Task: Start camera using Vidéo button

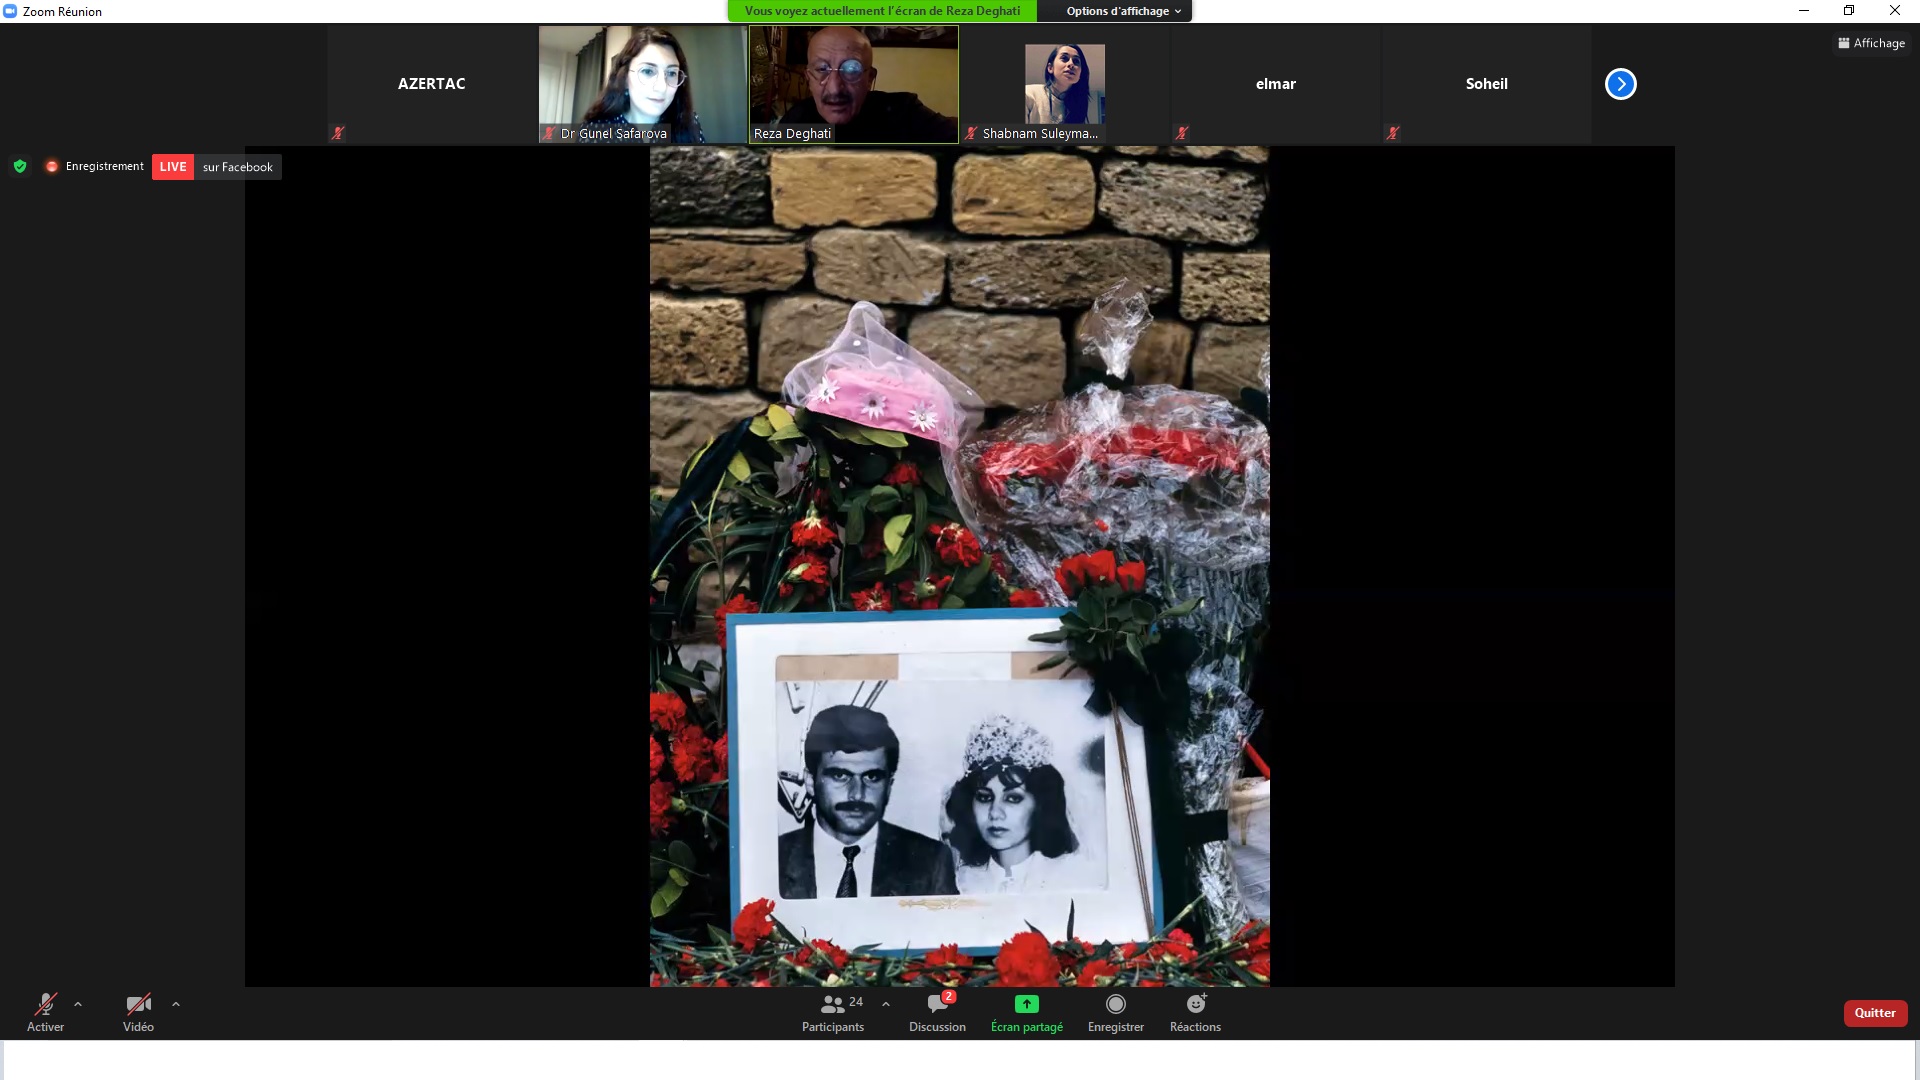Action: pyautogui.click(x=138, y=1012)
